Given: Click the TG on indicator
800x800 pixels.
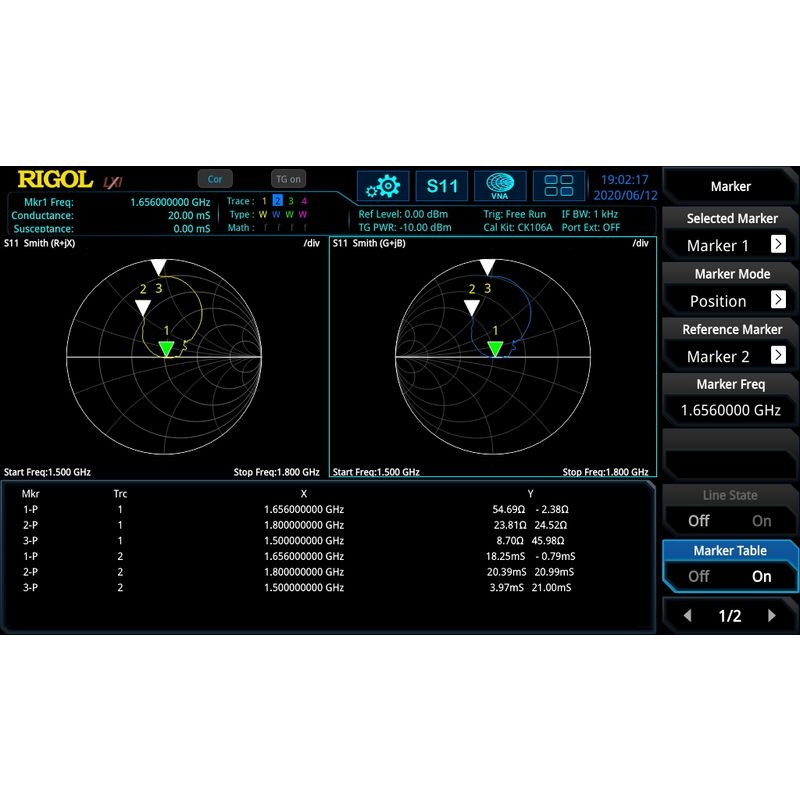Looking at the screenshot, I should click(288, 179).
